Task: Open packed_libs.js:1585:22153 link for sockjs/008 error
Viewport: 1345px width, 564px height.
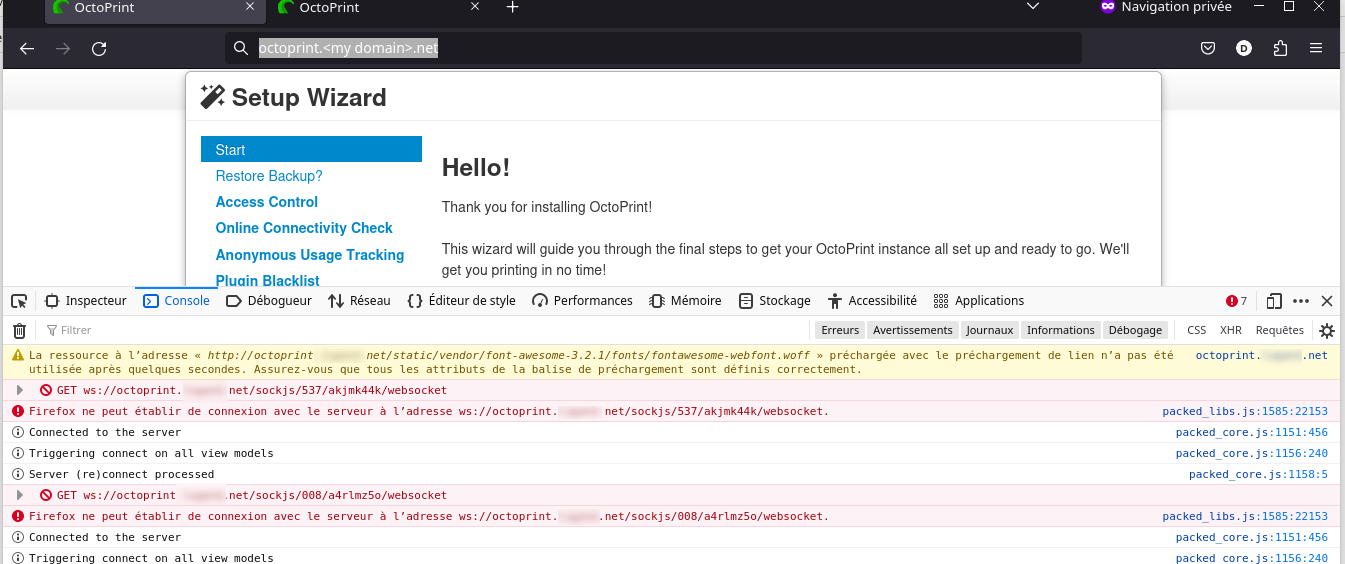Action: [x=1245, y=516]
